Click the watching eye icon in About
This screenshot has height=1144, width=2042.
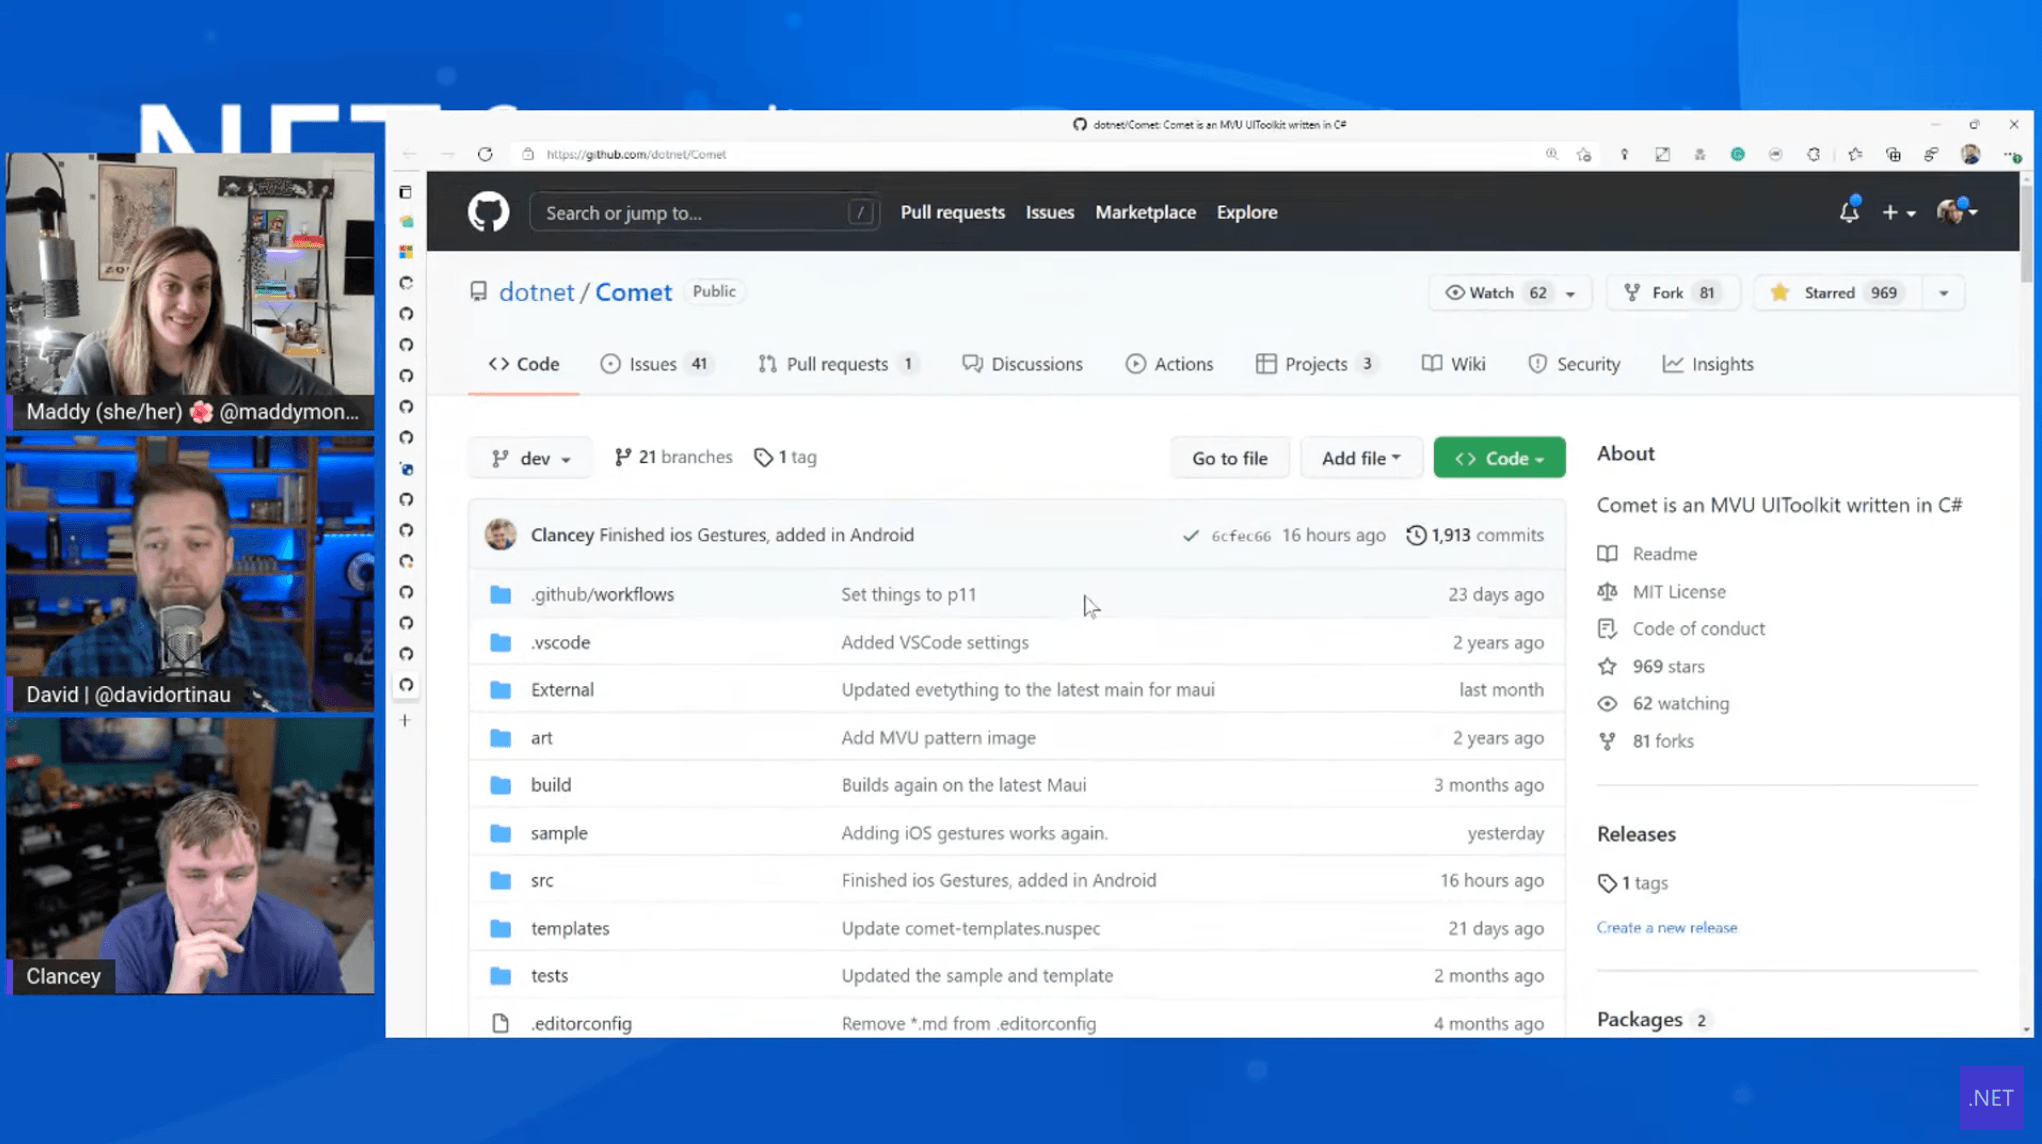click(1607, 703)
